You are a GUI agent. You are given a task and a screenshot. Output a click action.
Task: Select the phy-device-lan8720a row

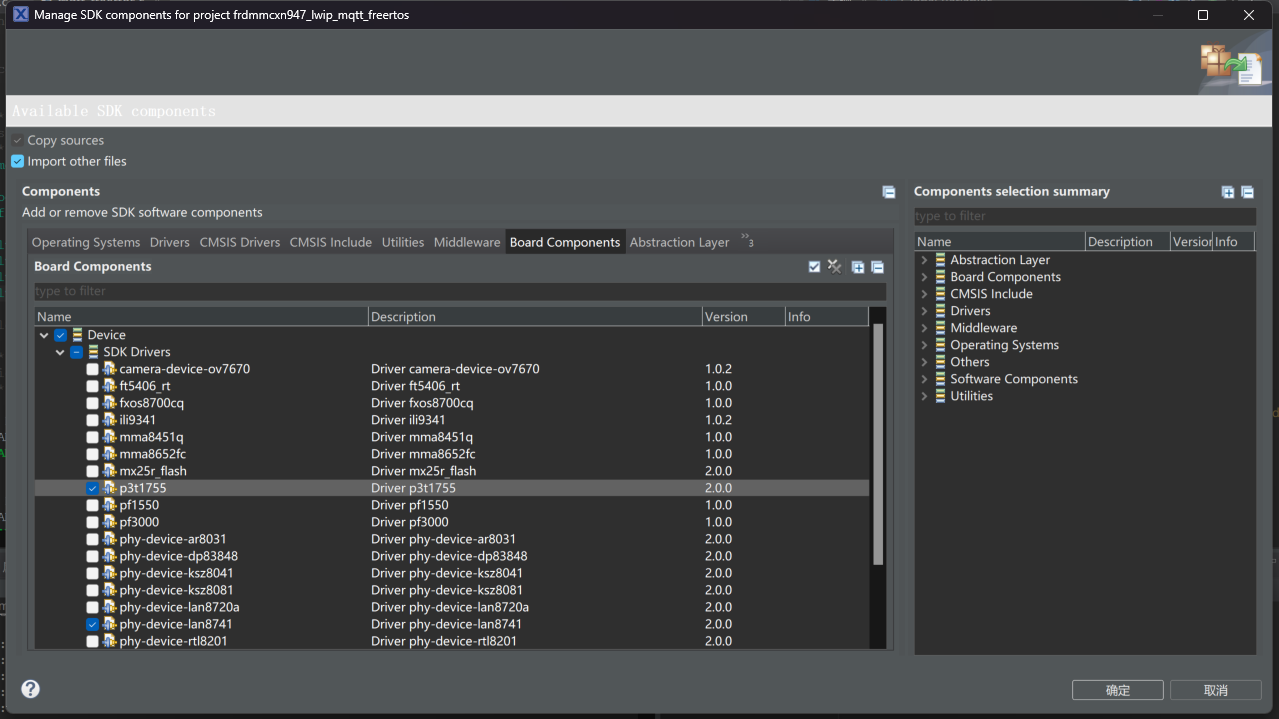452,607
